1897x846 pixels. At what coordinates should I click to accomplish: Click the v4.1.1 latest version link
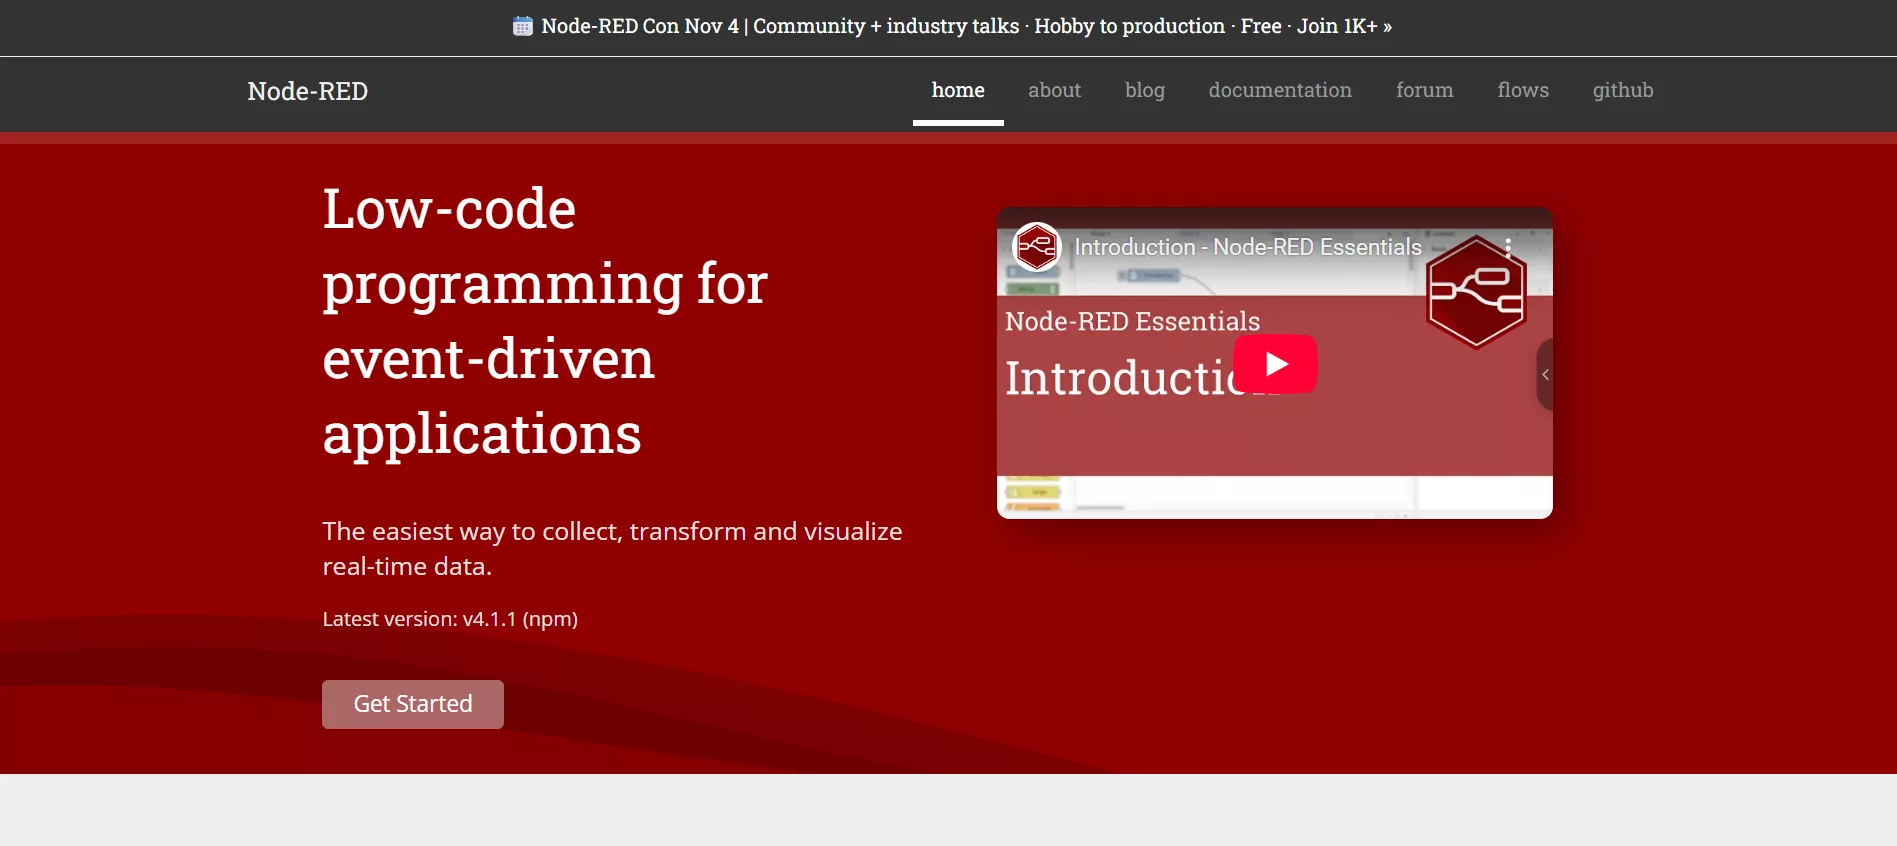coord(489,619)
